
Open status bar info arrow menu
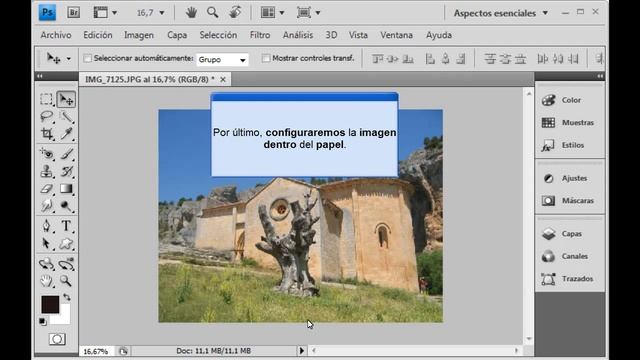tap(302, 351)
